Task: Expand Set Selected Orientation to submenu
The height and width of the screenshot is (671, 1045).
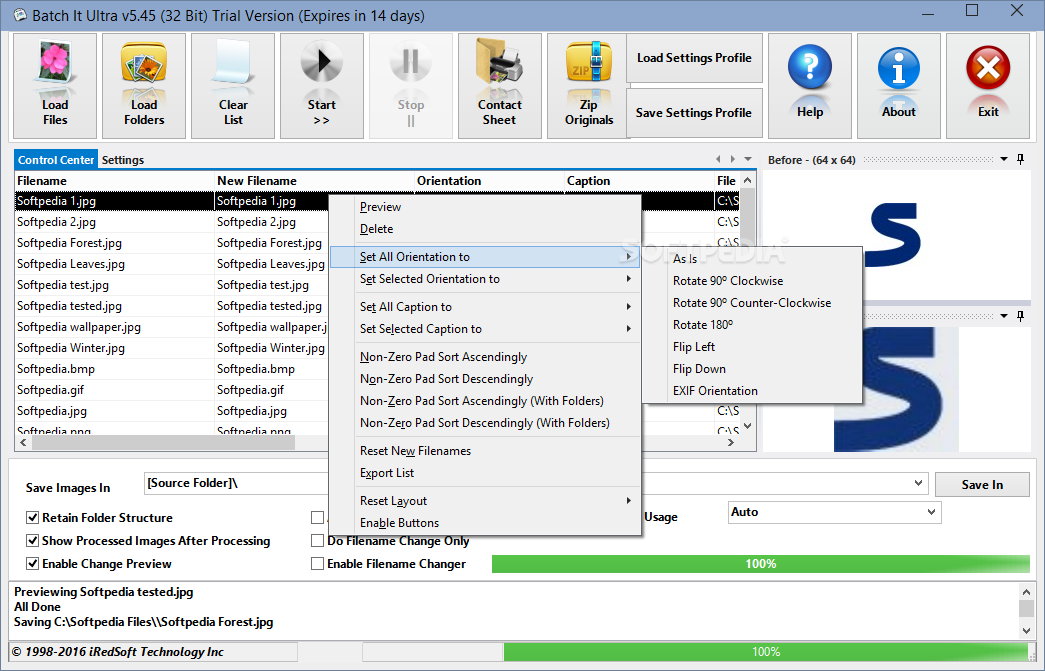Action: [x=485, y=279]
